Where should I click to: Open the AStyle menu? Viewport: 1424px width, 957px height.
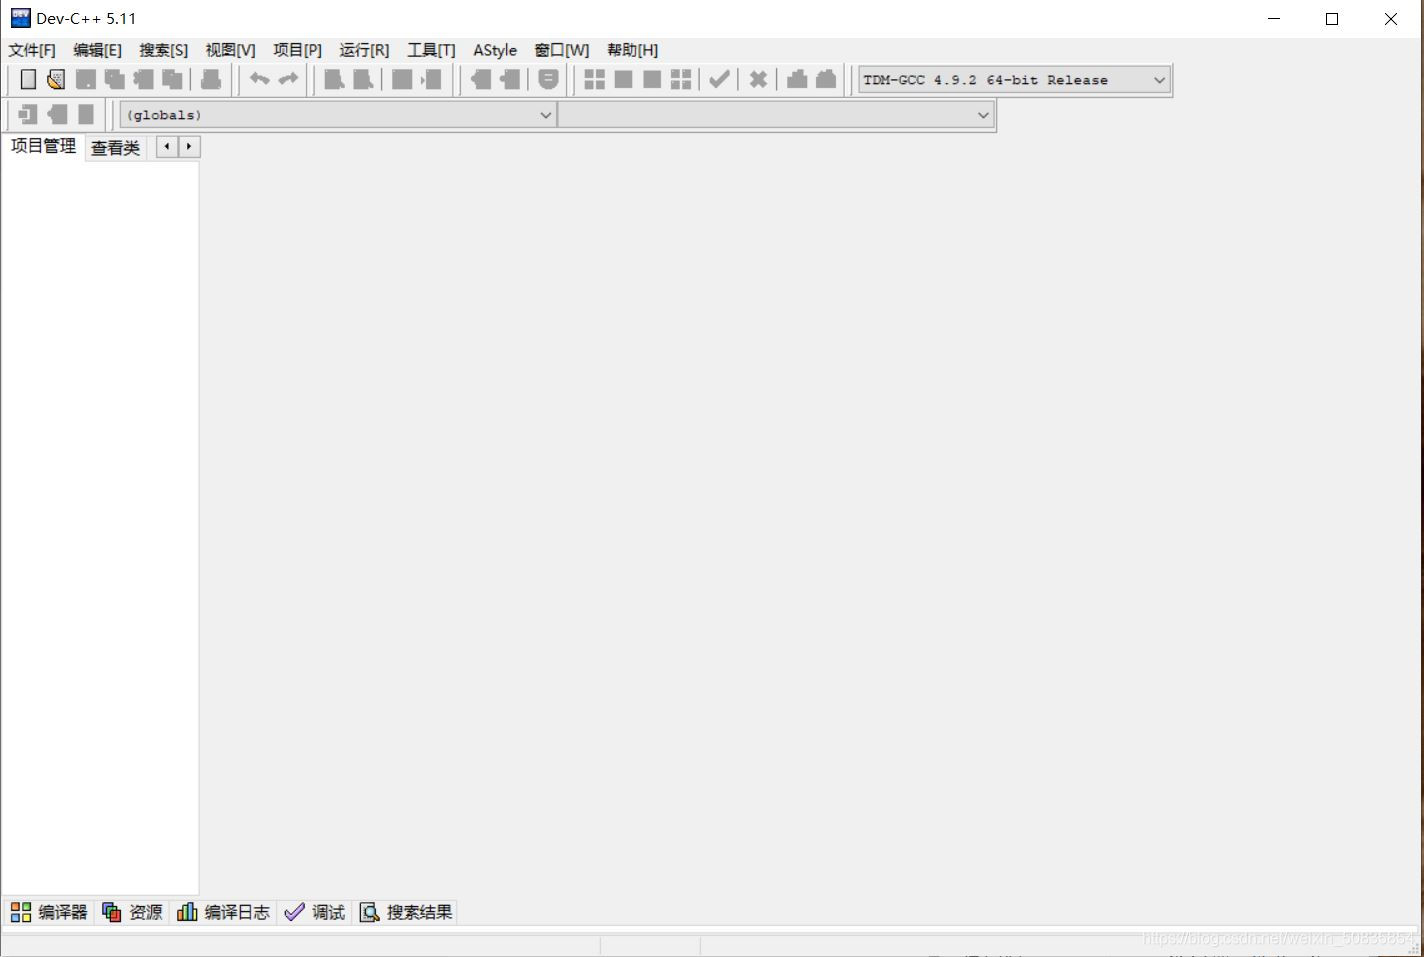[x=495, y=50]
